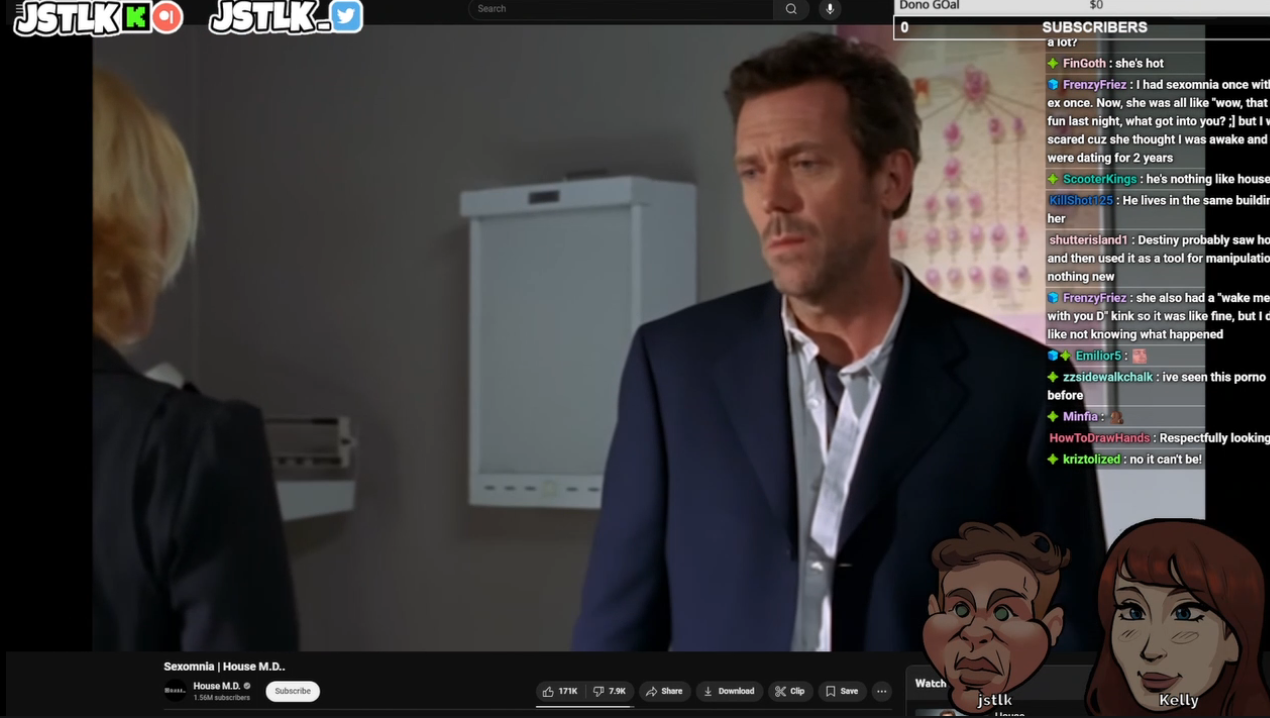Image resolution: width=1270 pixels, height=718 pixels.
Task: Dislike the video with the 7.9K thumbs down
Action: click(x=609, y=691)
